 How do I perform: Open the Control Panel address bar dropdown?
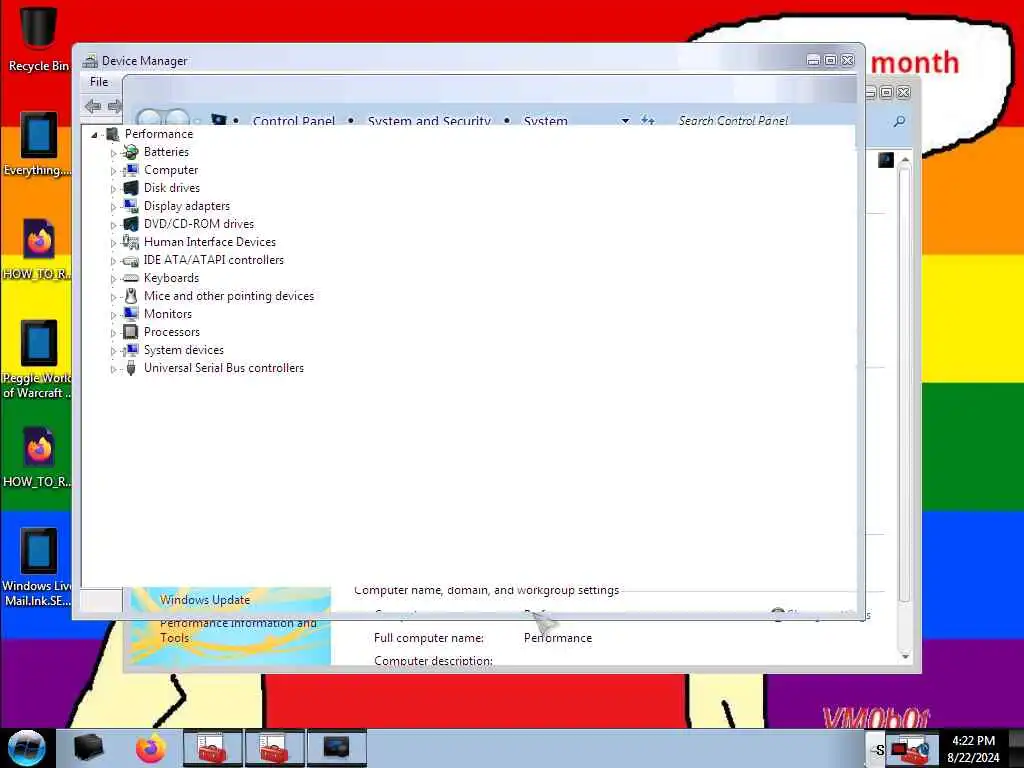(x=625, y=121)
